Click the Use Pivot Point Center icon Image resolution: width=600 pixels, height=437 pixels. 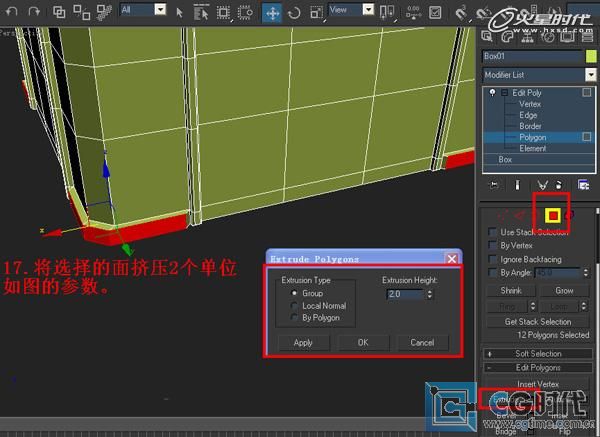pos(387,13)
